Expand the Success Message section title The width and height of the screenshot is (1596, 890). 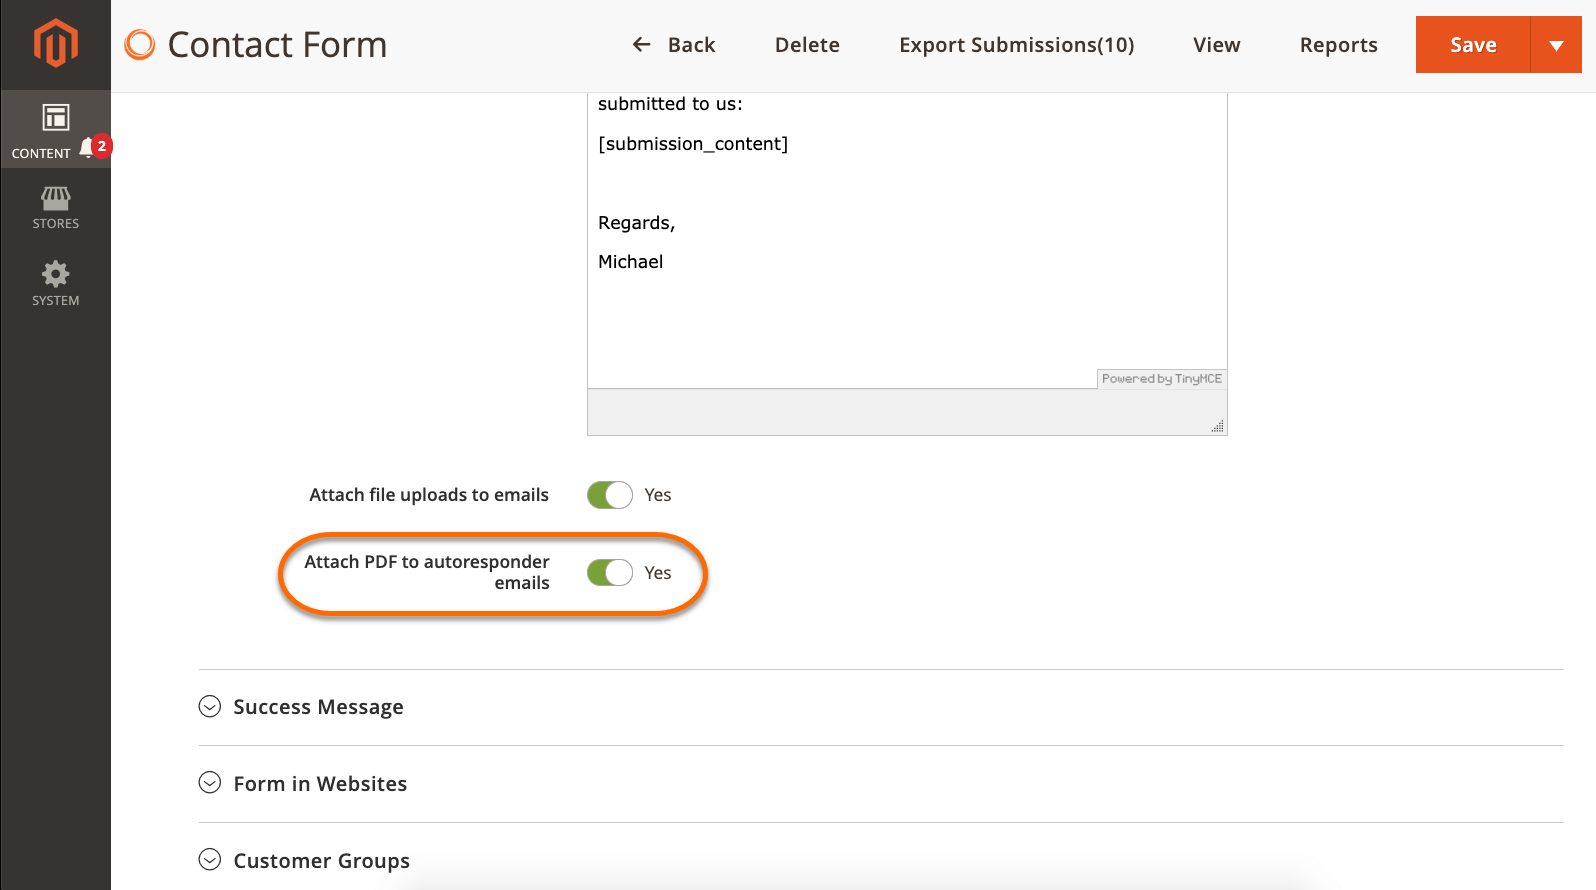click(x=318, y=707)
